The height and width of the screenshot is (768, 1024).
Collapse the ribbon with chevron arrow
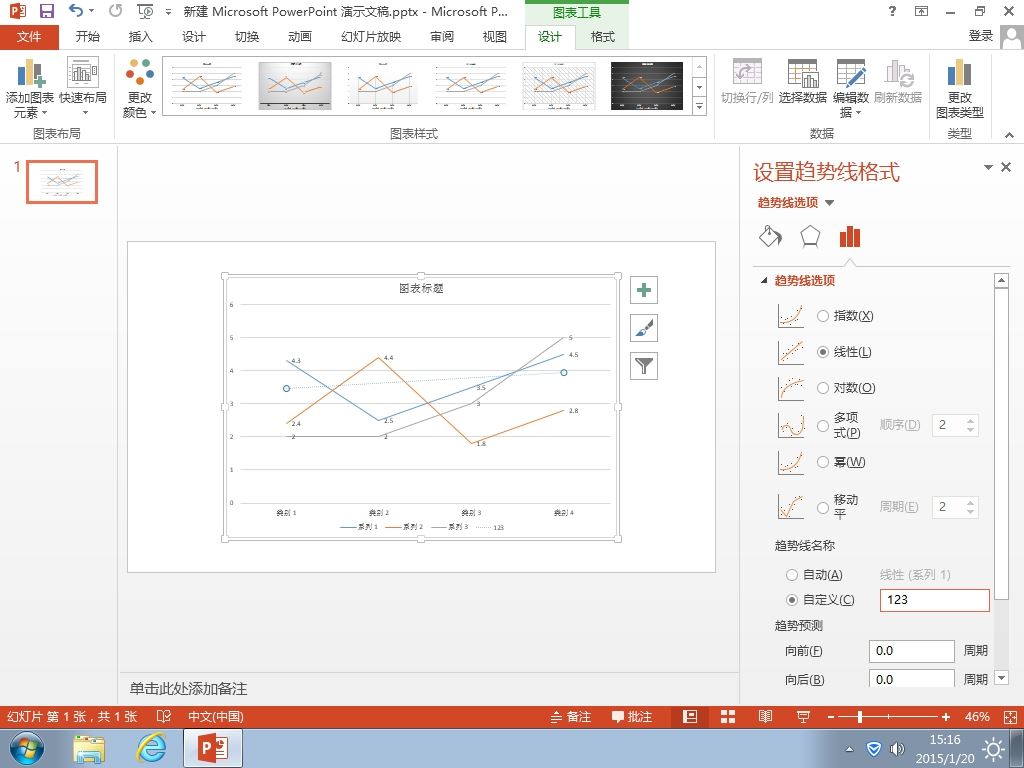tap(1010, 135)
